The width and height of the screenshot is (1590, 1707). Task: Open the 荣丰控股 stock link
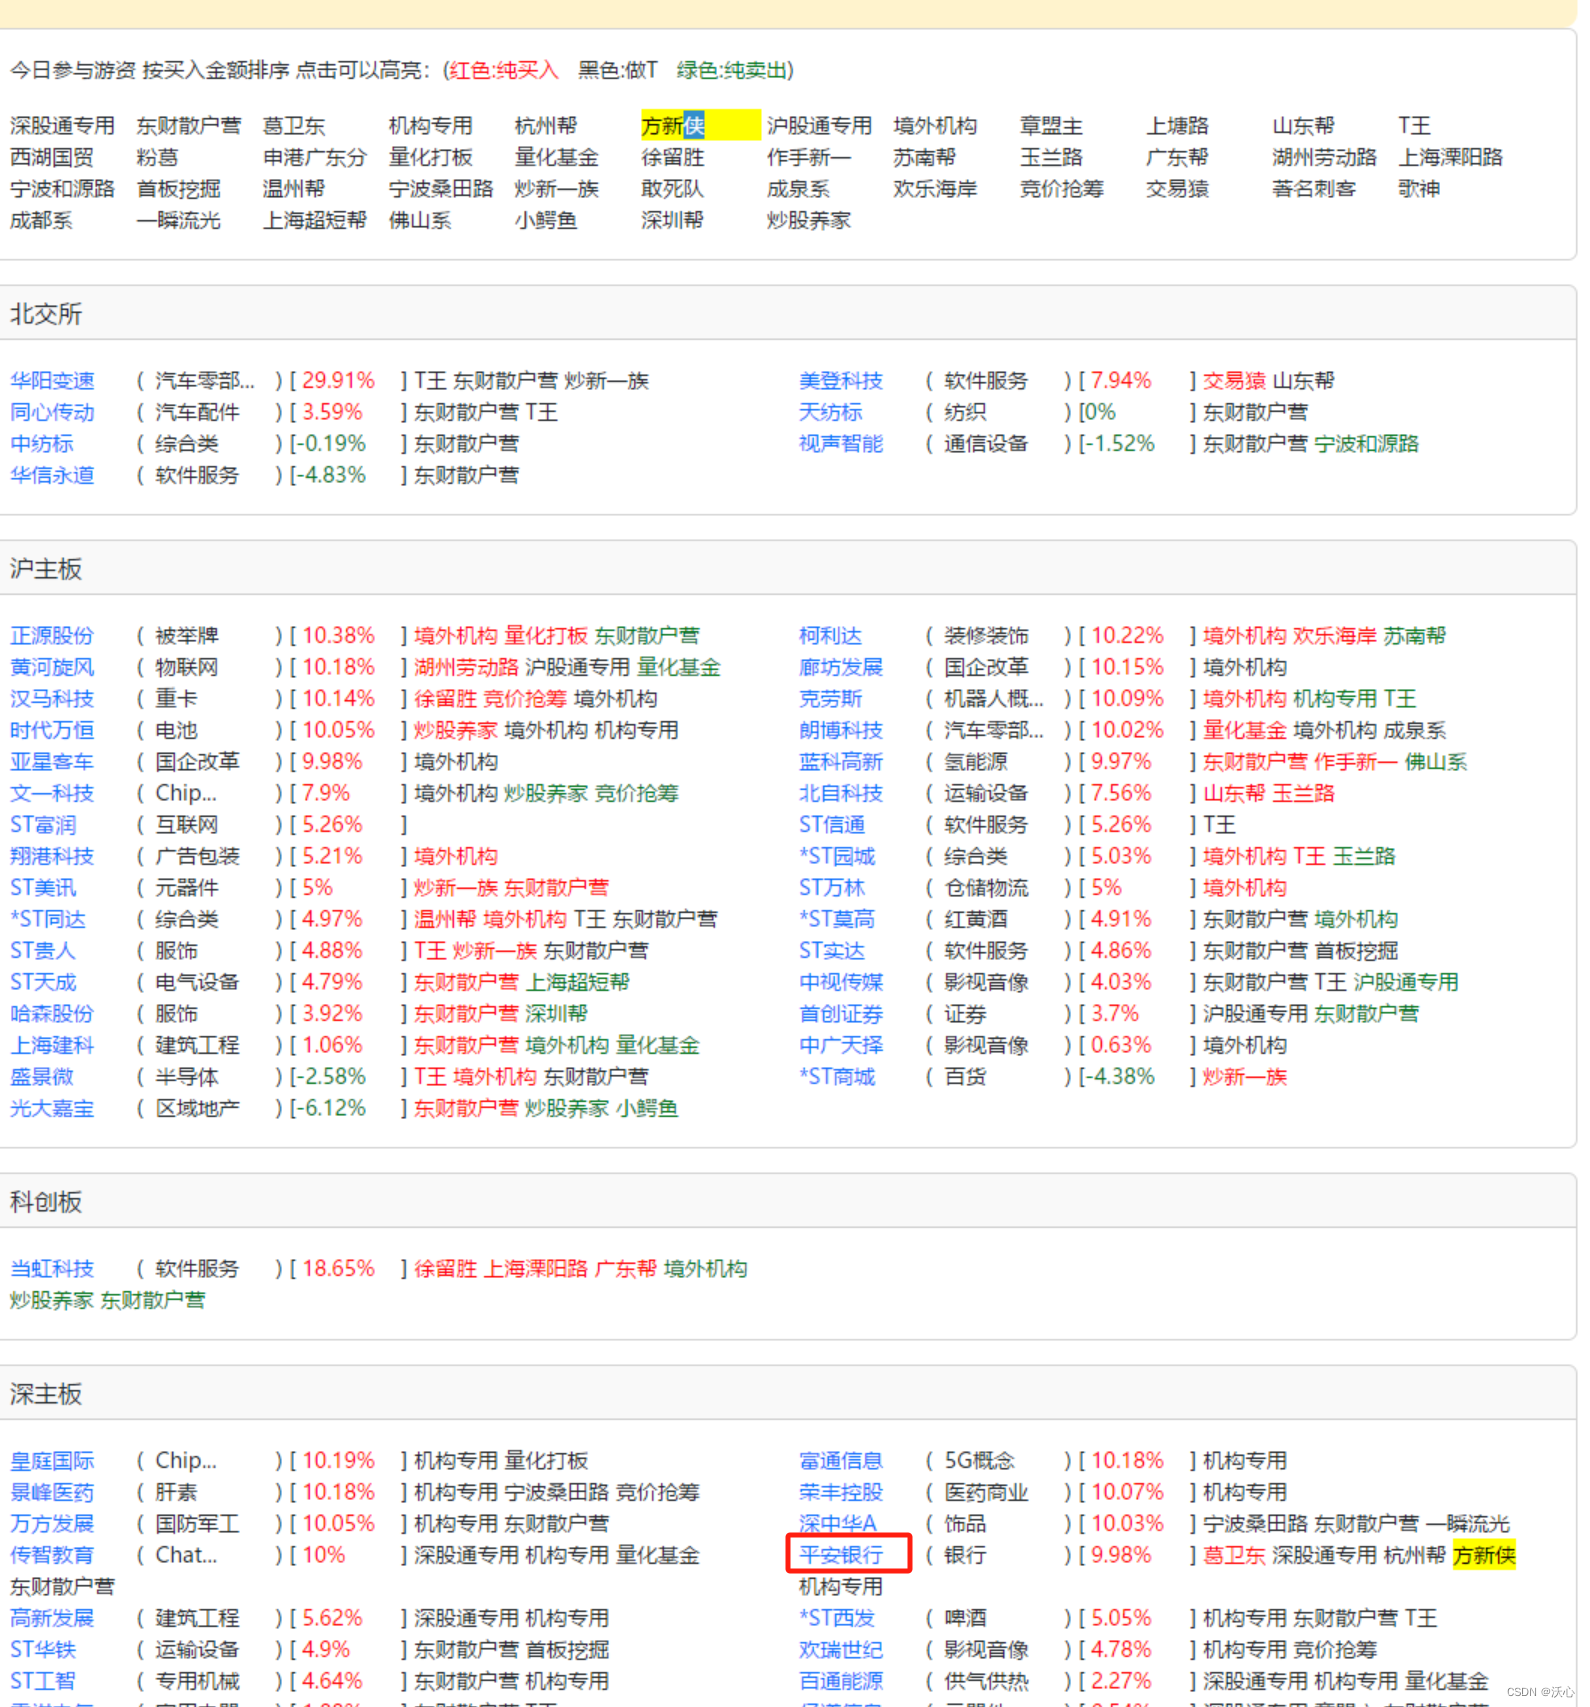point(841,1492)
